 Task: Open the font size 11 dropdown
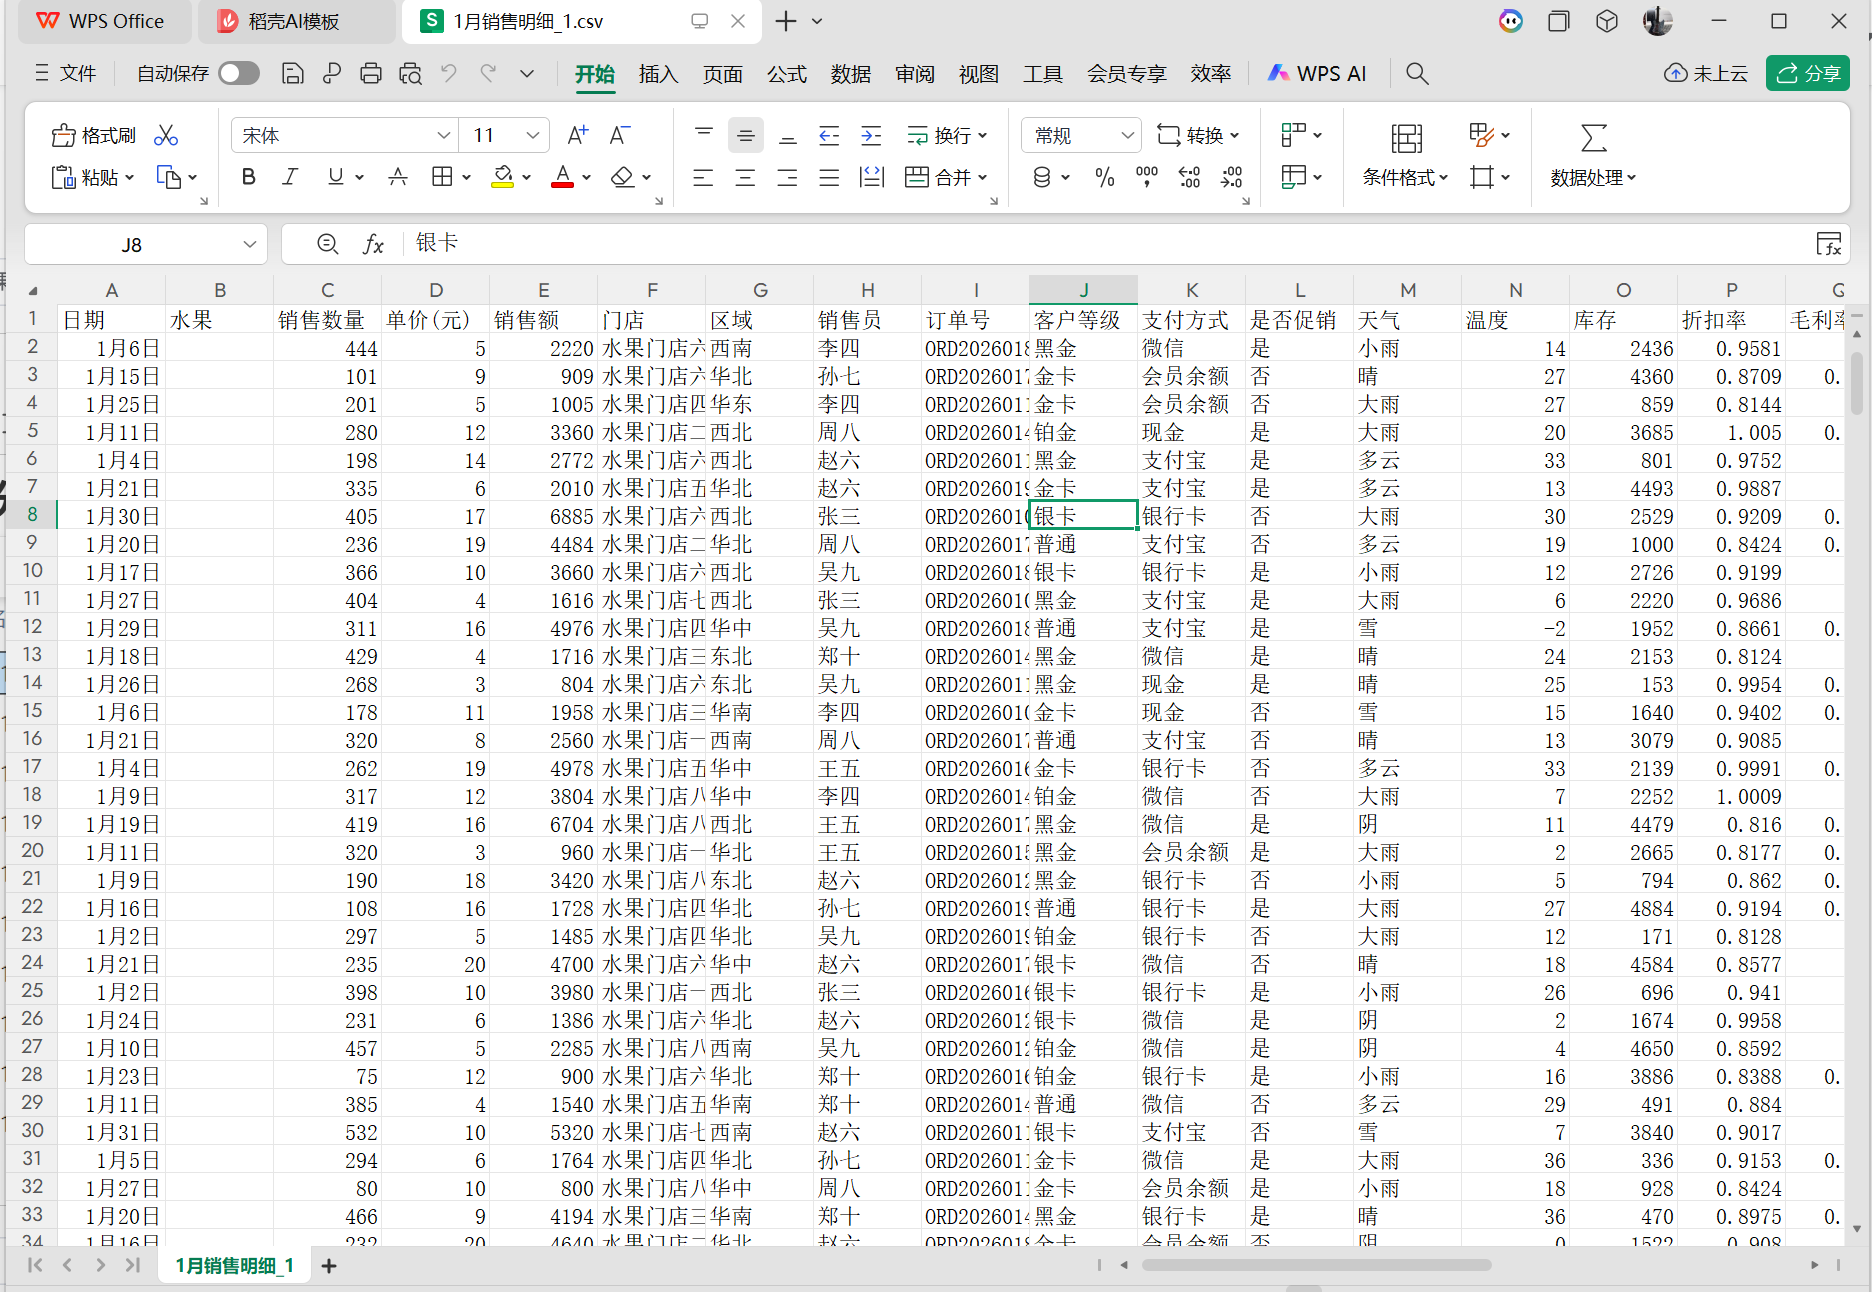point(532,135)
